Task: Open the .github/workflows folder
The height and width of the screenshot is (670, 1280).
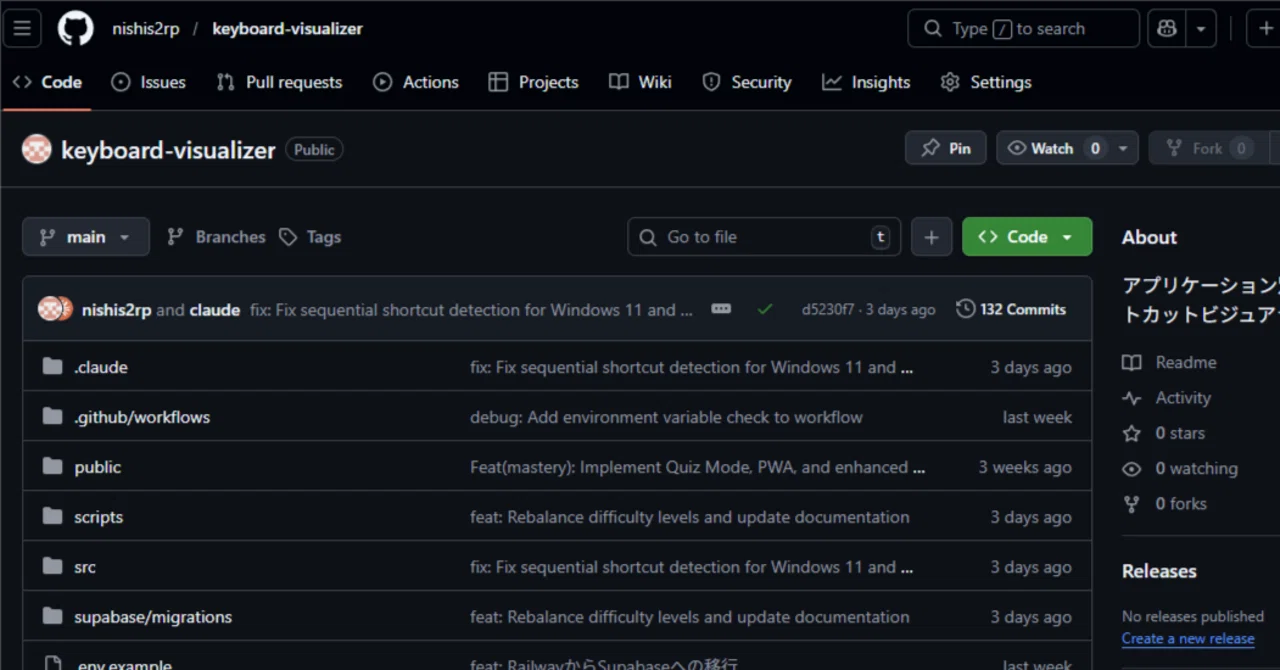Action: pyautogui.click(x=142, y=417)
